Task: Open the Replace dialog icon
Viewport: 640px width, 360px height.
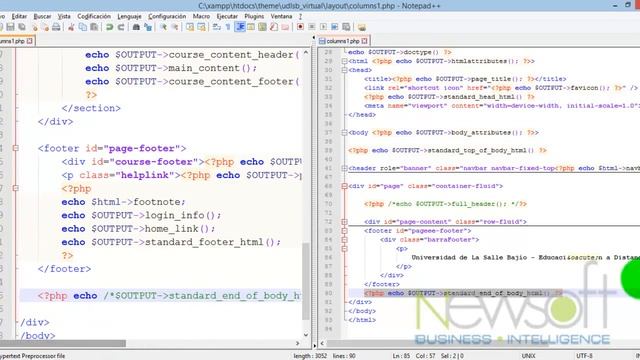Action: 148,27
